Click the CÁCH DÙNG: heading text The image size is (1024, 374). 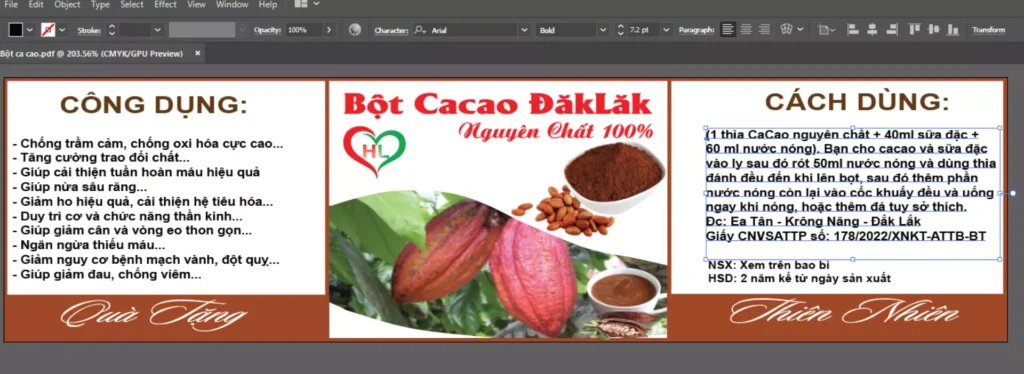point(856,102)
